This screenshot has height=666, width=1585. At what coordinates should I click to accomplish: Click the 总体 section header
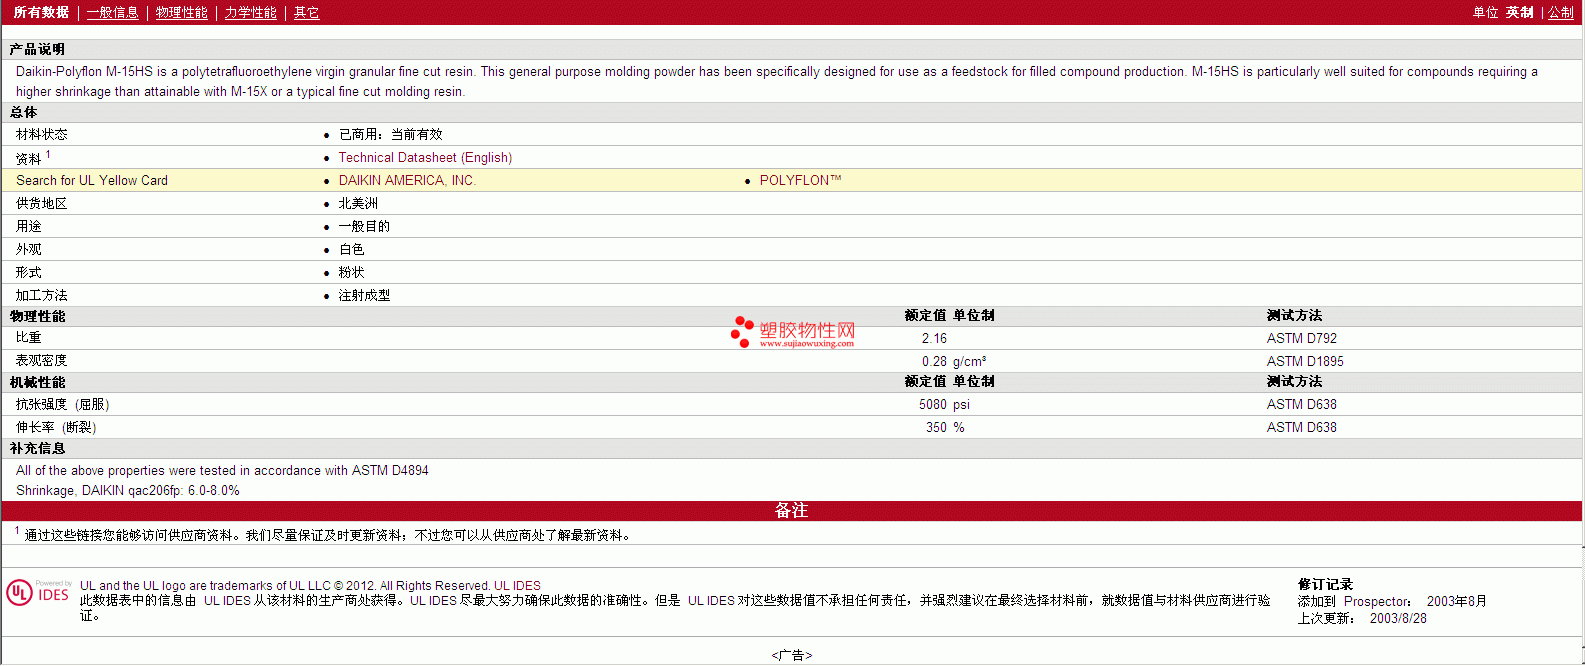click(x=24, y=112)
